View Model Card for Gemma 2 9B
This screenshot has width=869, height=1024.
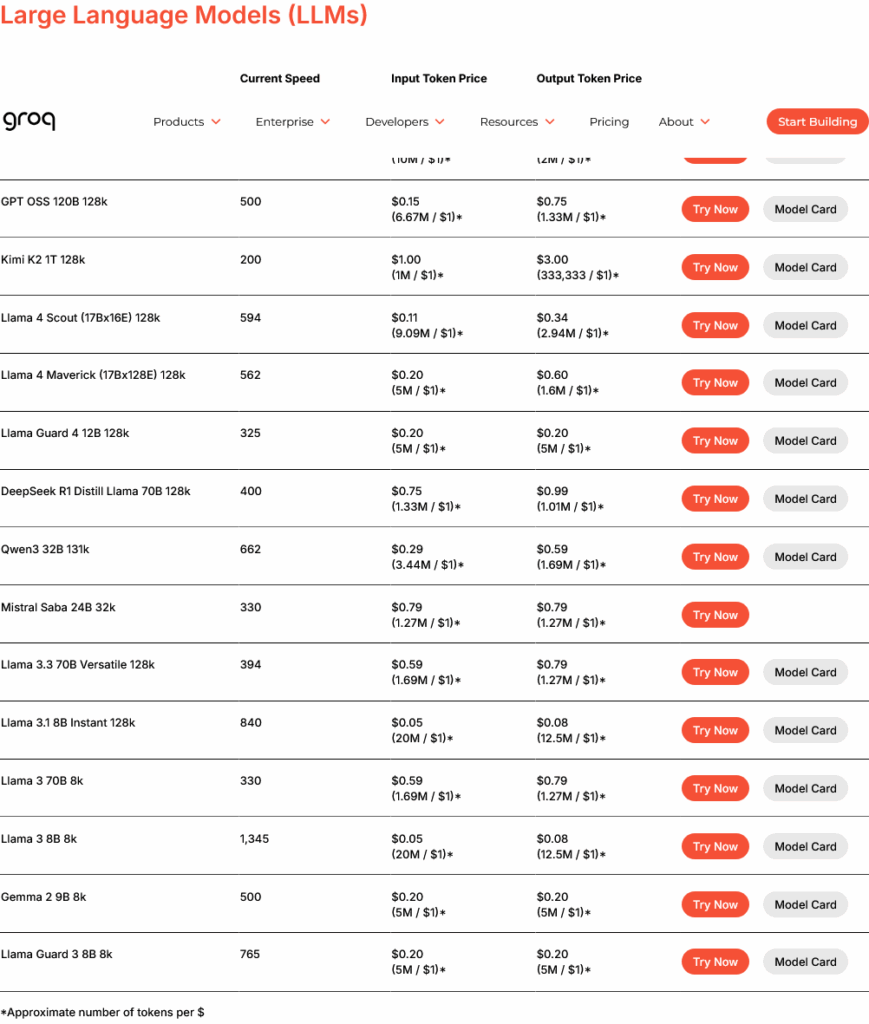(805, 905)
